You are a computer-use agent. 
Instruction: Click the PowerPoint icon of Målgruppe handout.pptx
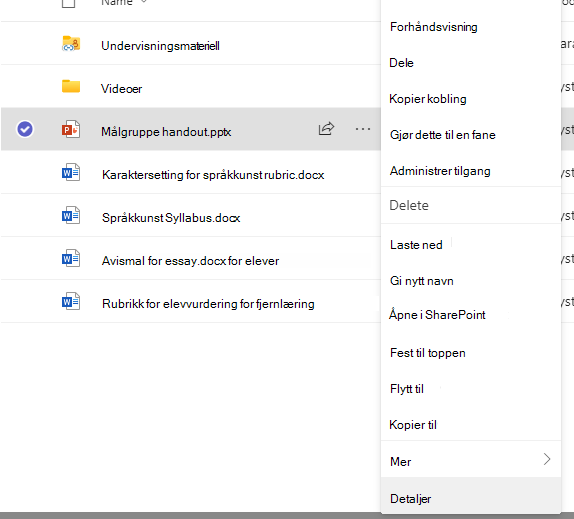click(x=71, y=129)
